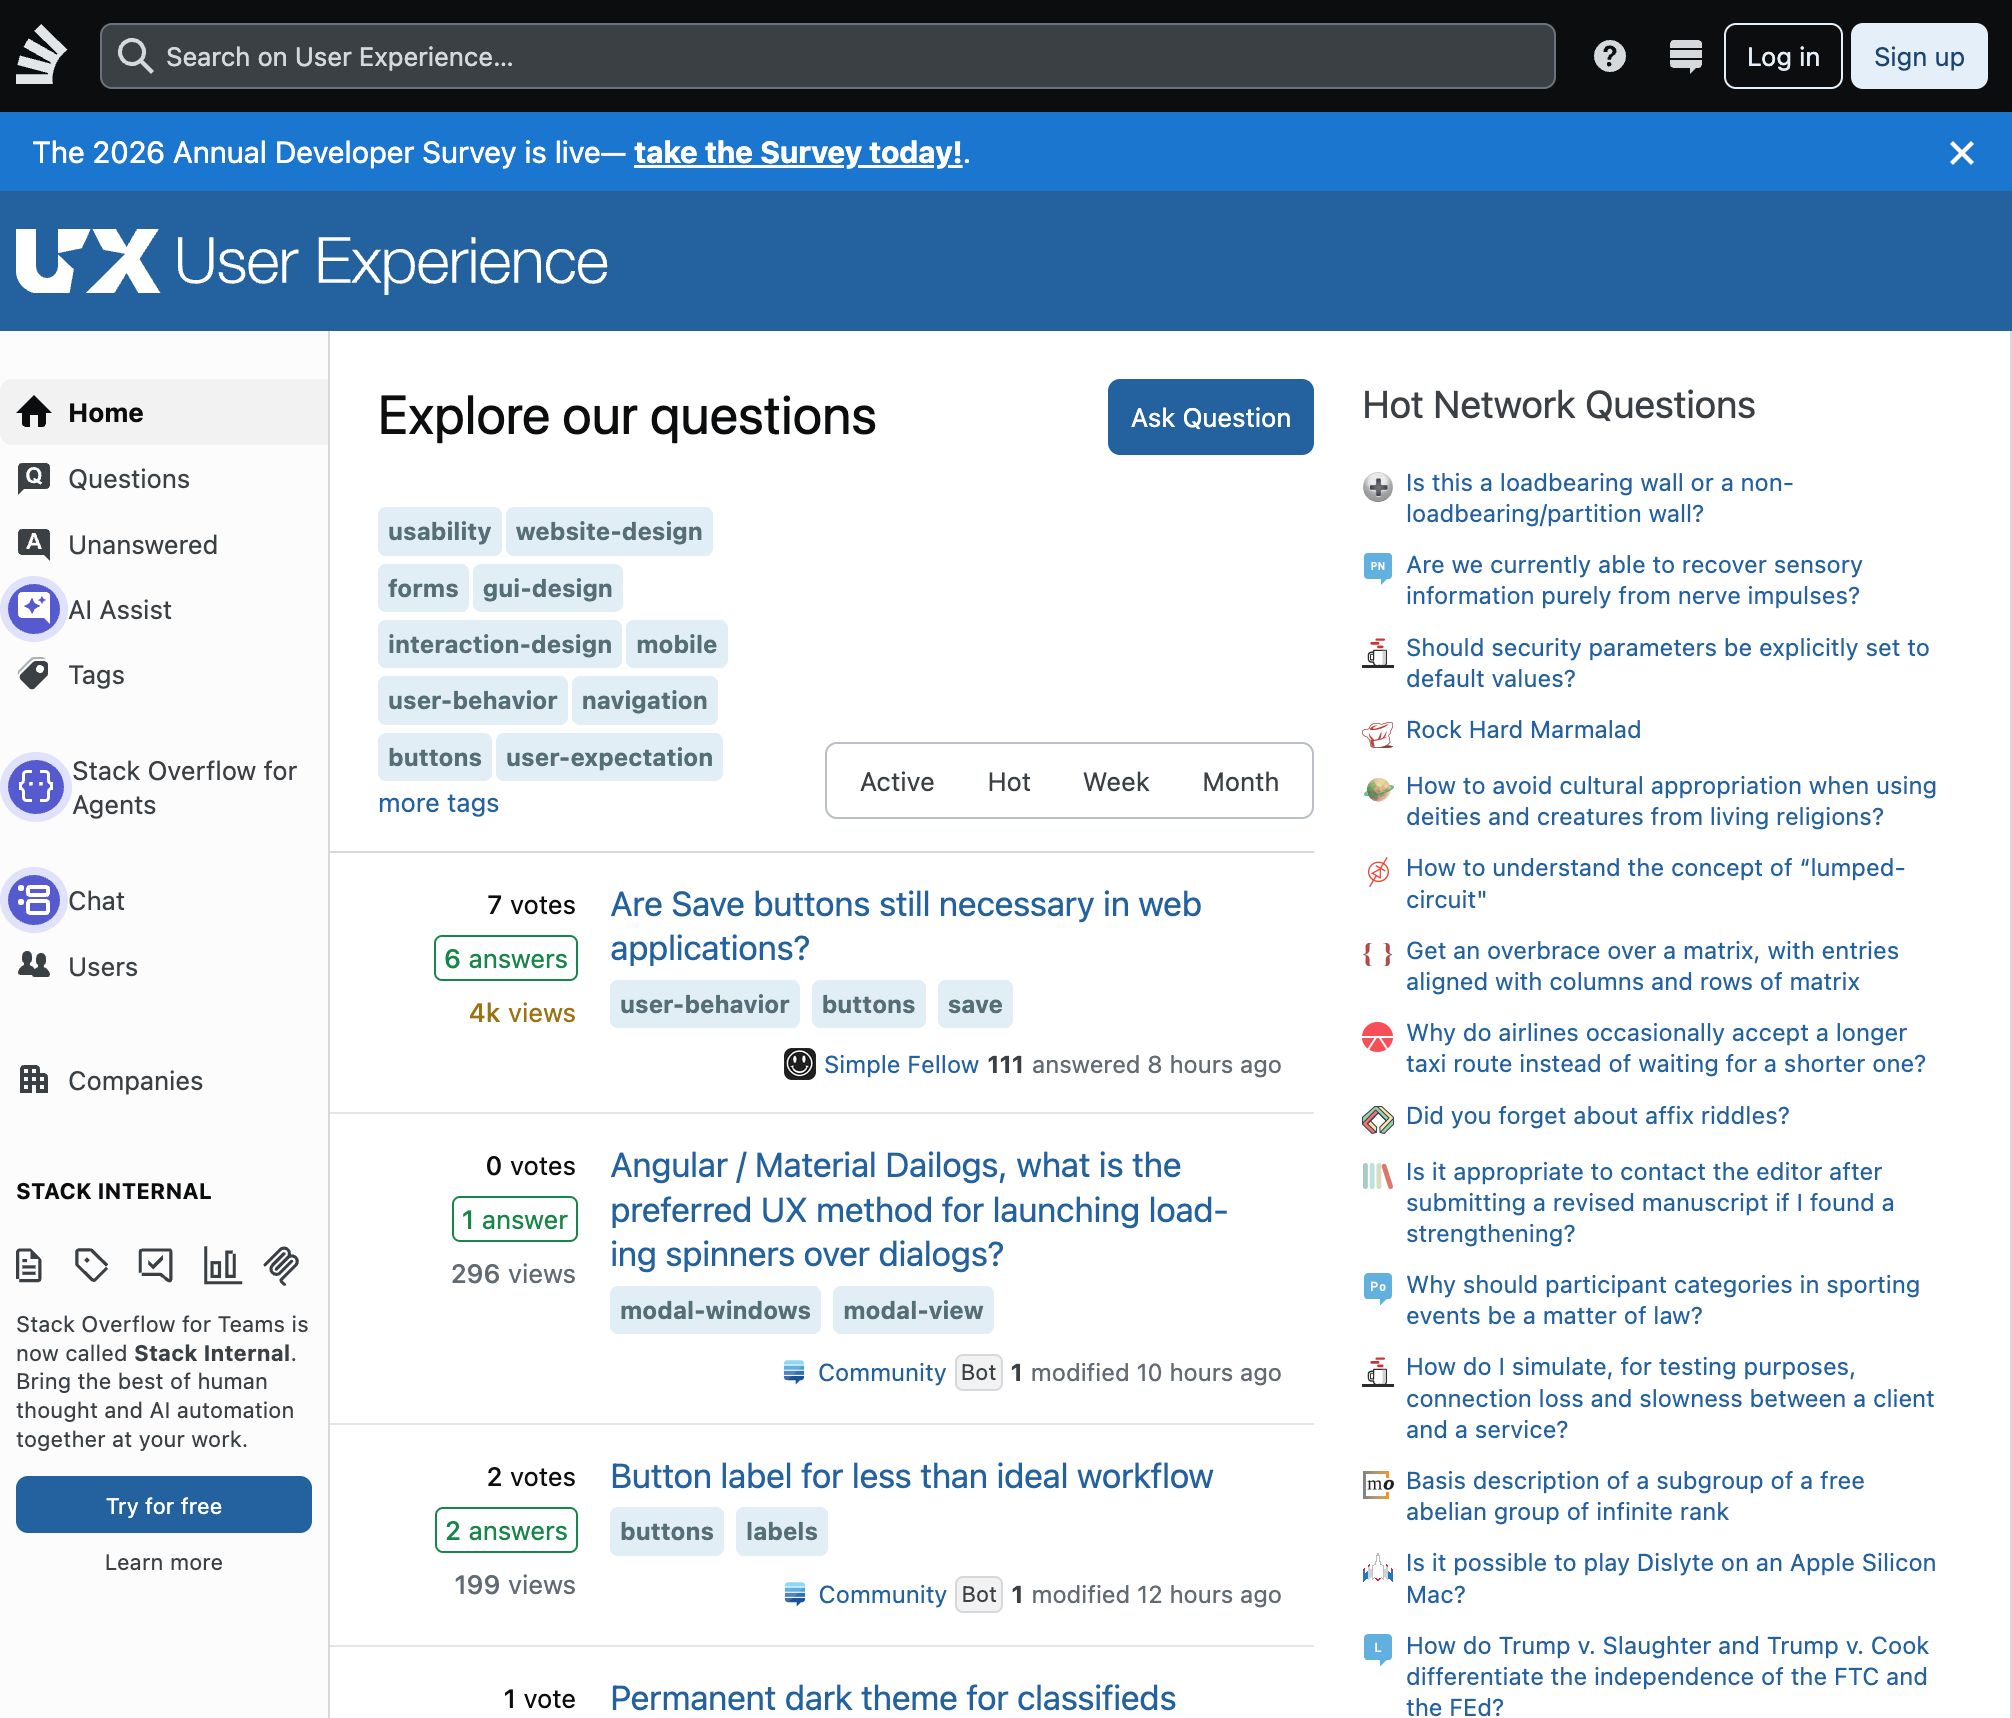The height and width of the screenshot is (1718, 2012).
Task: Open the Did you forget about affix riddles link
Action: click(1597, 1115)
